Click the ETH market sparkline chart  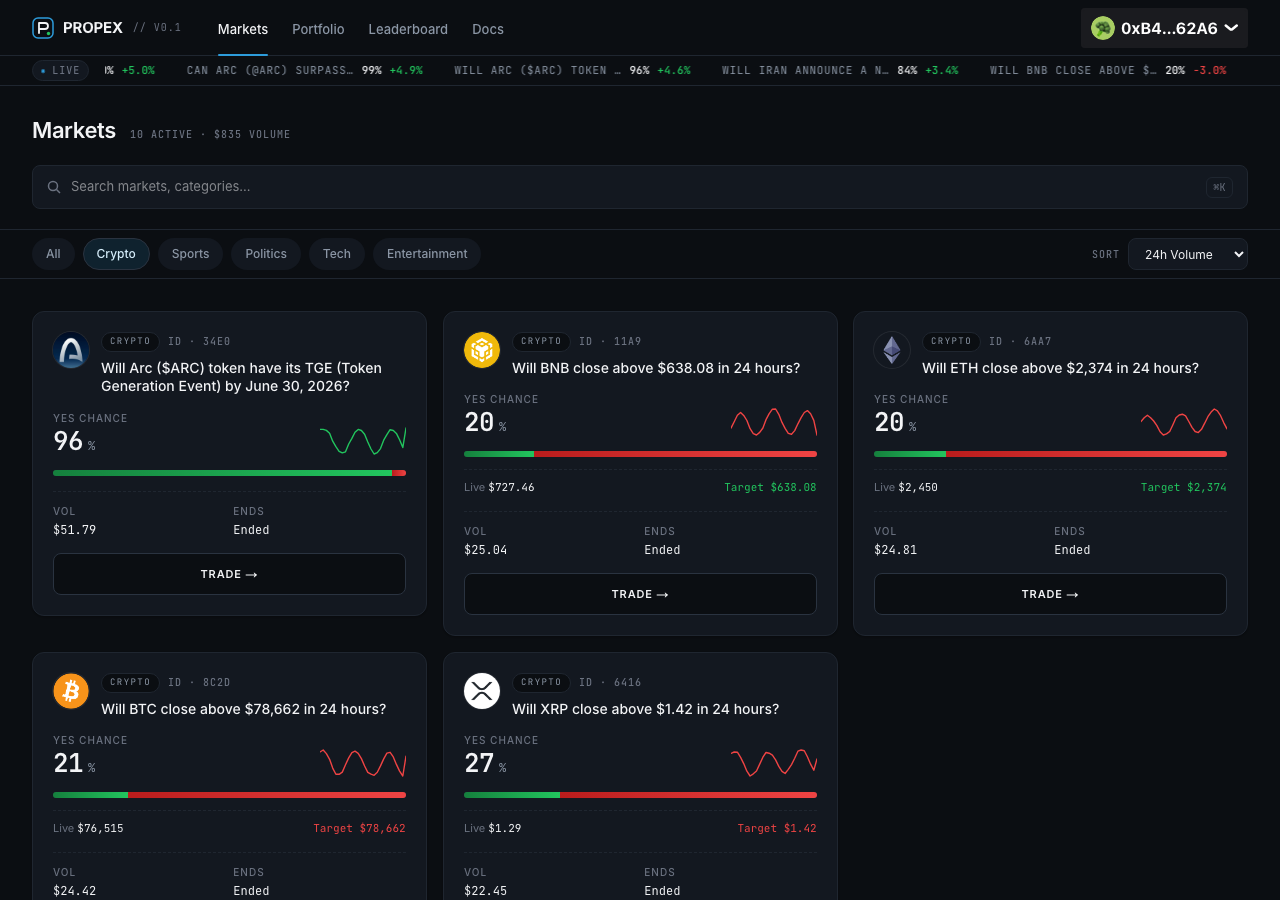pos(1184,421)
